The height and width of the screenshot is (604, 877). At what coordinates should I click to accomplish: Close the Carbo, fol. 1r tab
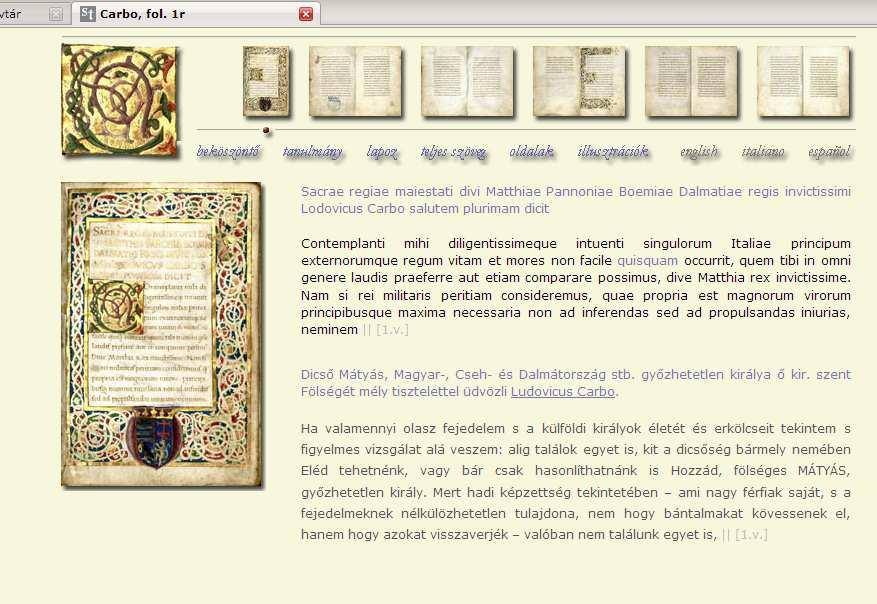[x=306, y=14]
